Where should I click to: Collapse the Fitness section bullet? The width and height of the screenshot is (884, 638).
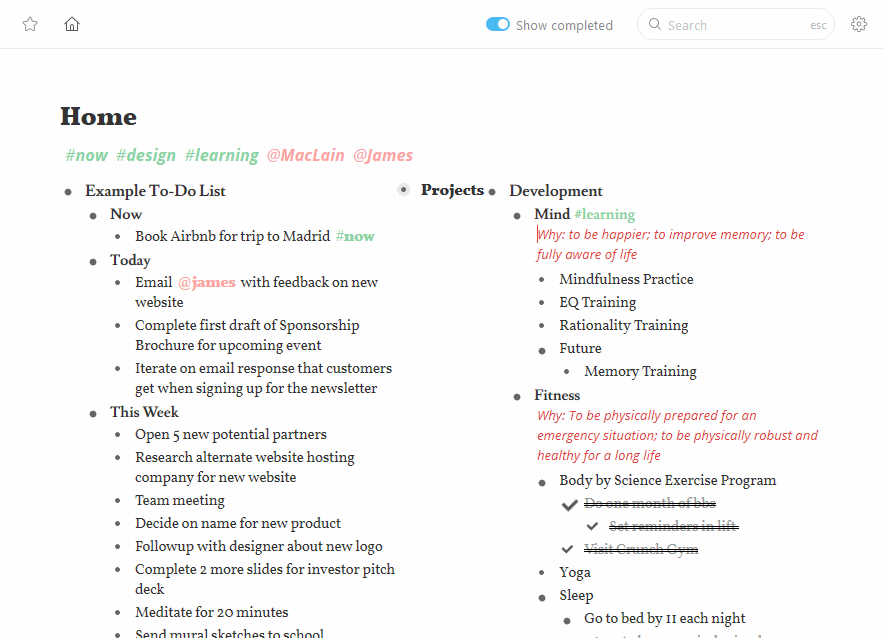click(x=519, y=396)
